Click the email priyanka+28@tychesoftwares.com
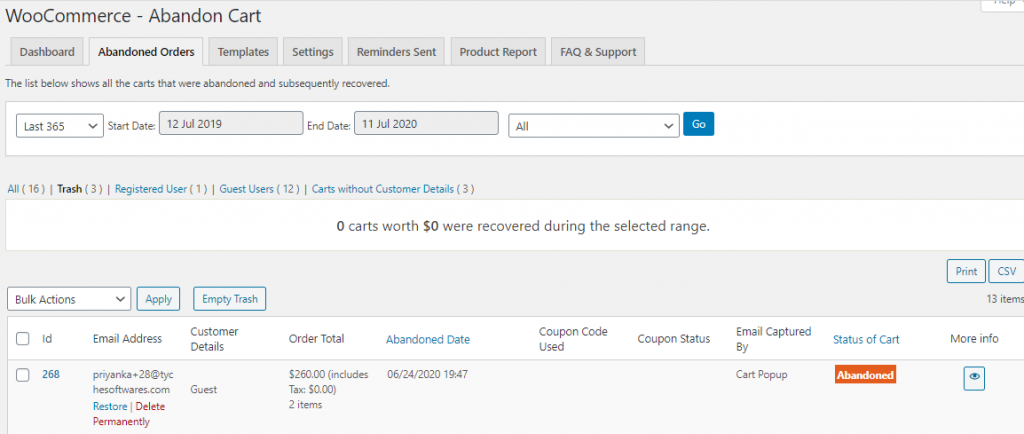1024x434 pixels. click(x=133, y=382)
